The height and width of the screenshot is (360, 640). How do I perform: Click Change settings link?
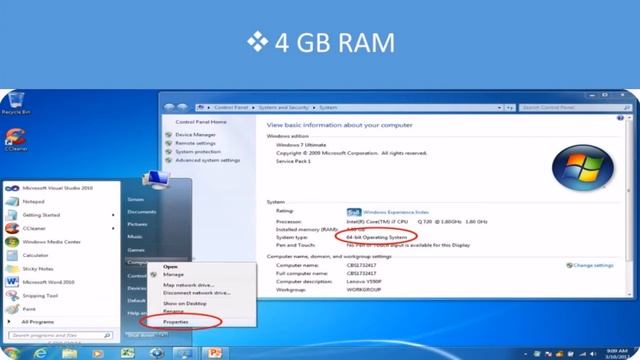(593, 265)
